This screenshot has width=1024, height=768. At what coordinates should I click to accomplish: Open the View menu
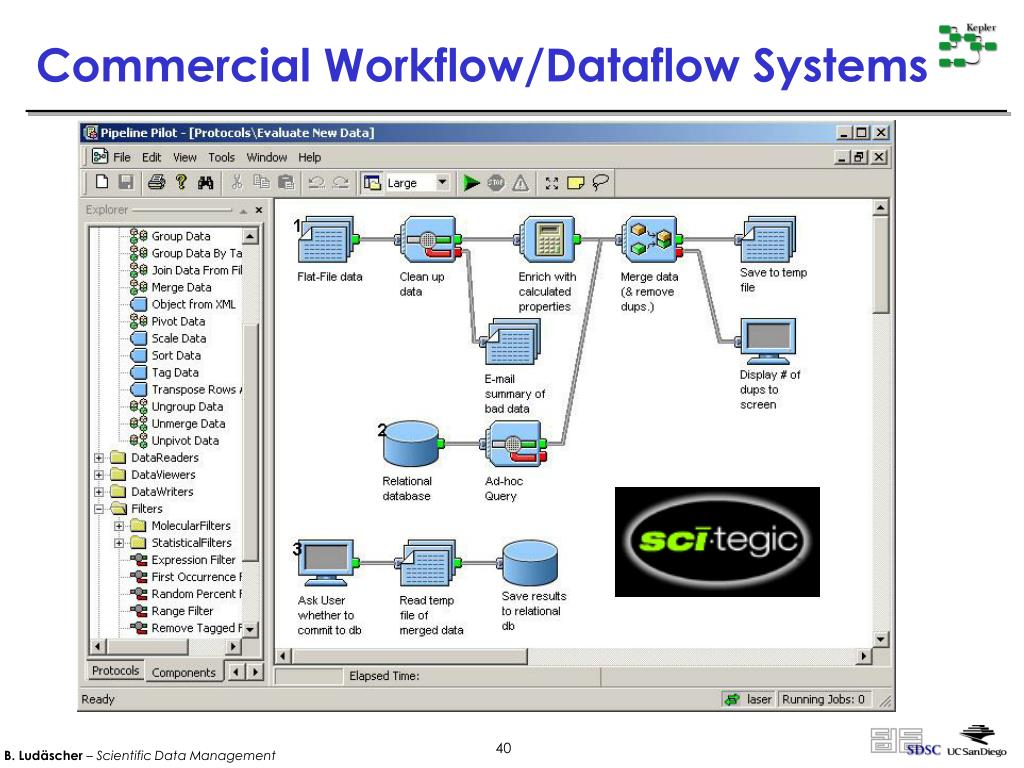tap(185, 157)
